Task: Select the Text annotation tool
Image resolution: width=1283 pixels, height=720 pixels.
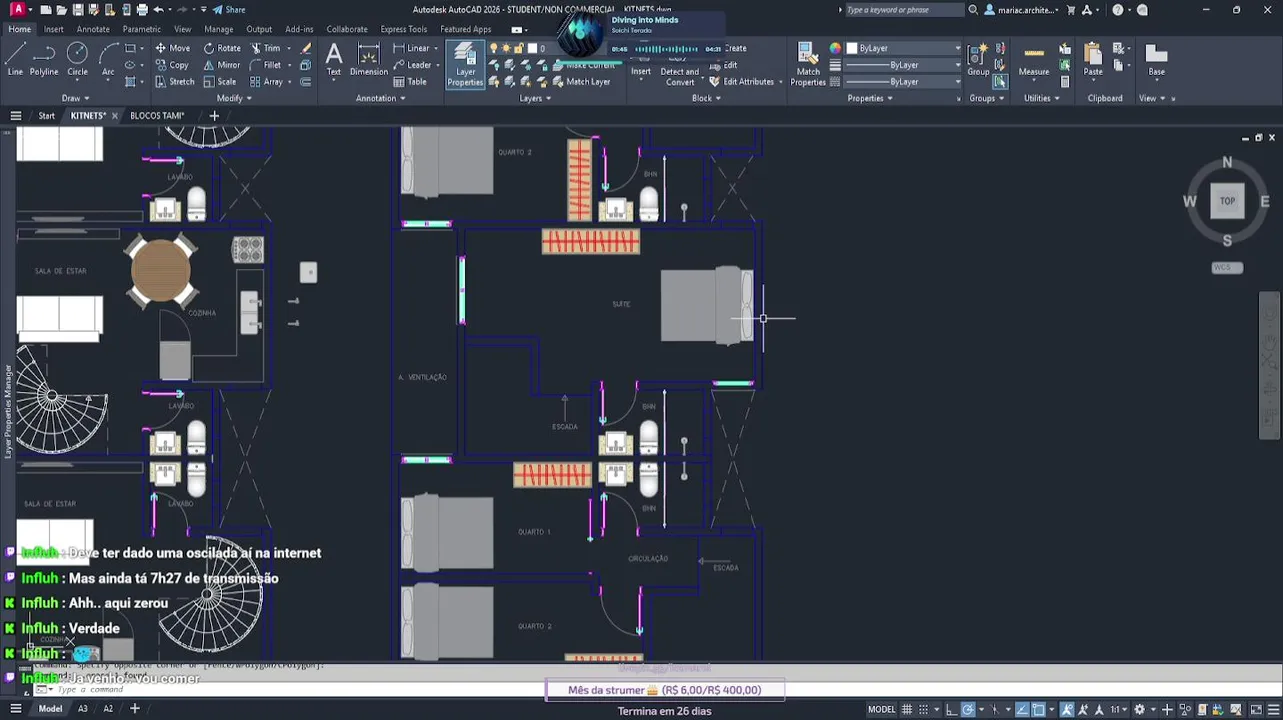Action: (x=334, y=59)
